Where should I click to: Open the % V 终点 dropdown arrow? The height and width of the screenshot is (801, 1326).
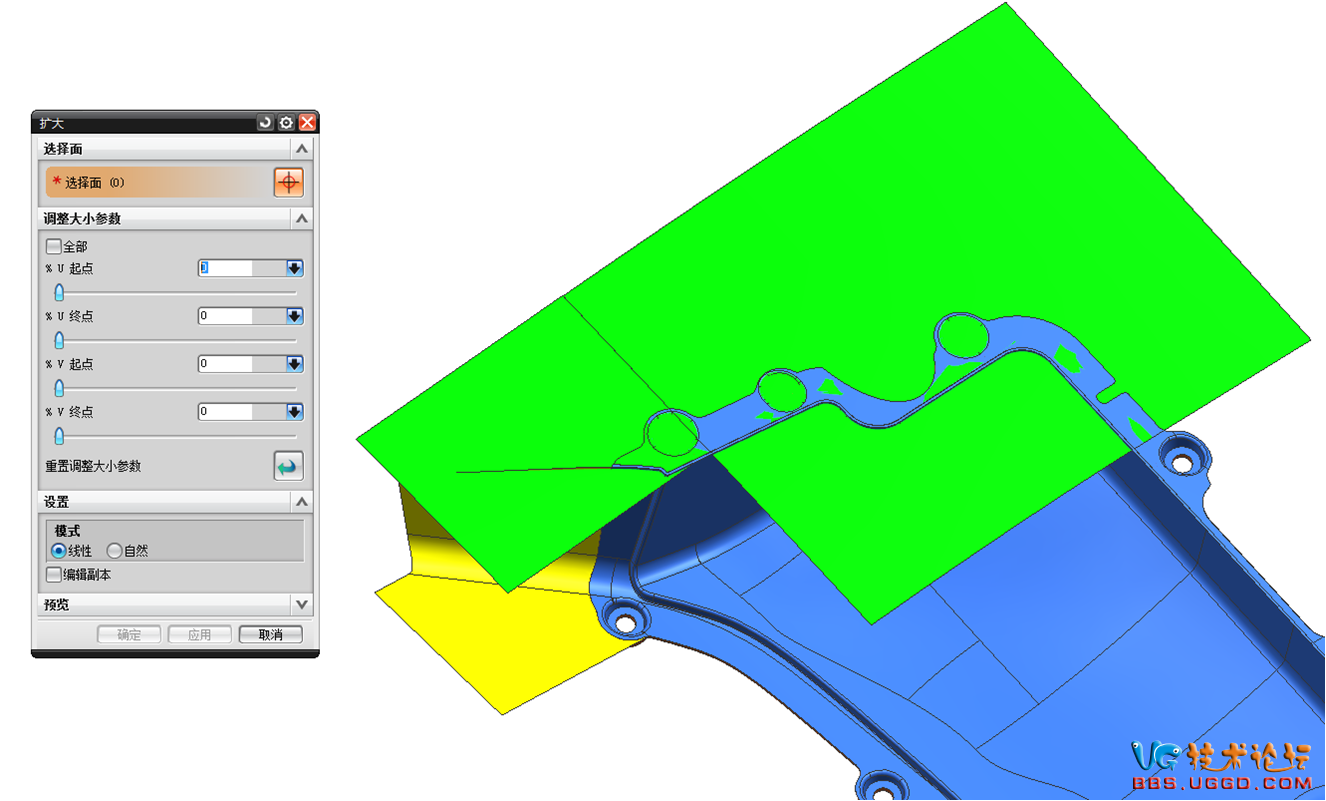(294, 412)
